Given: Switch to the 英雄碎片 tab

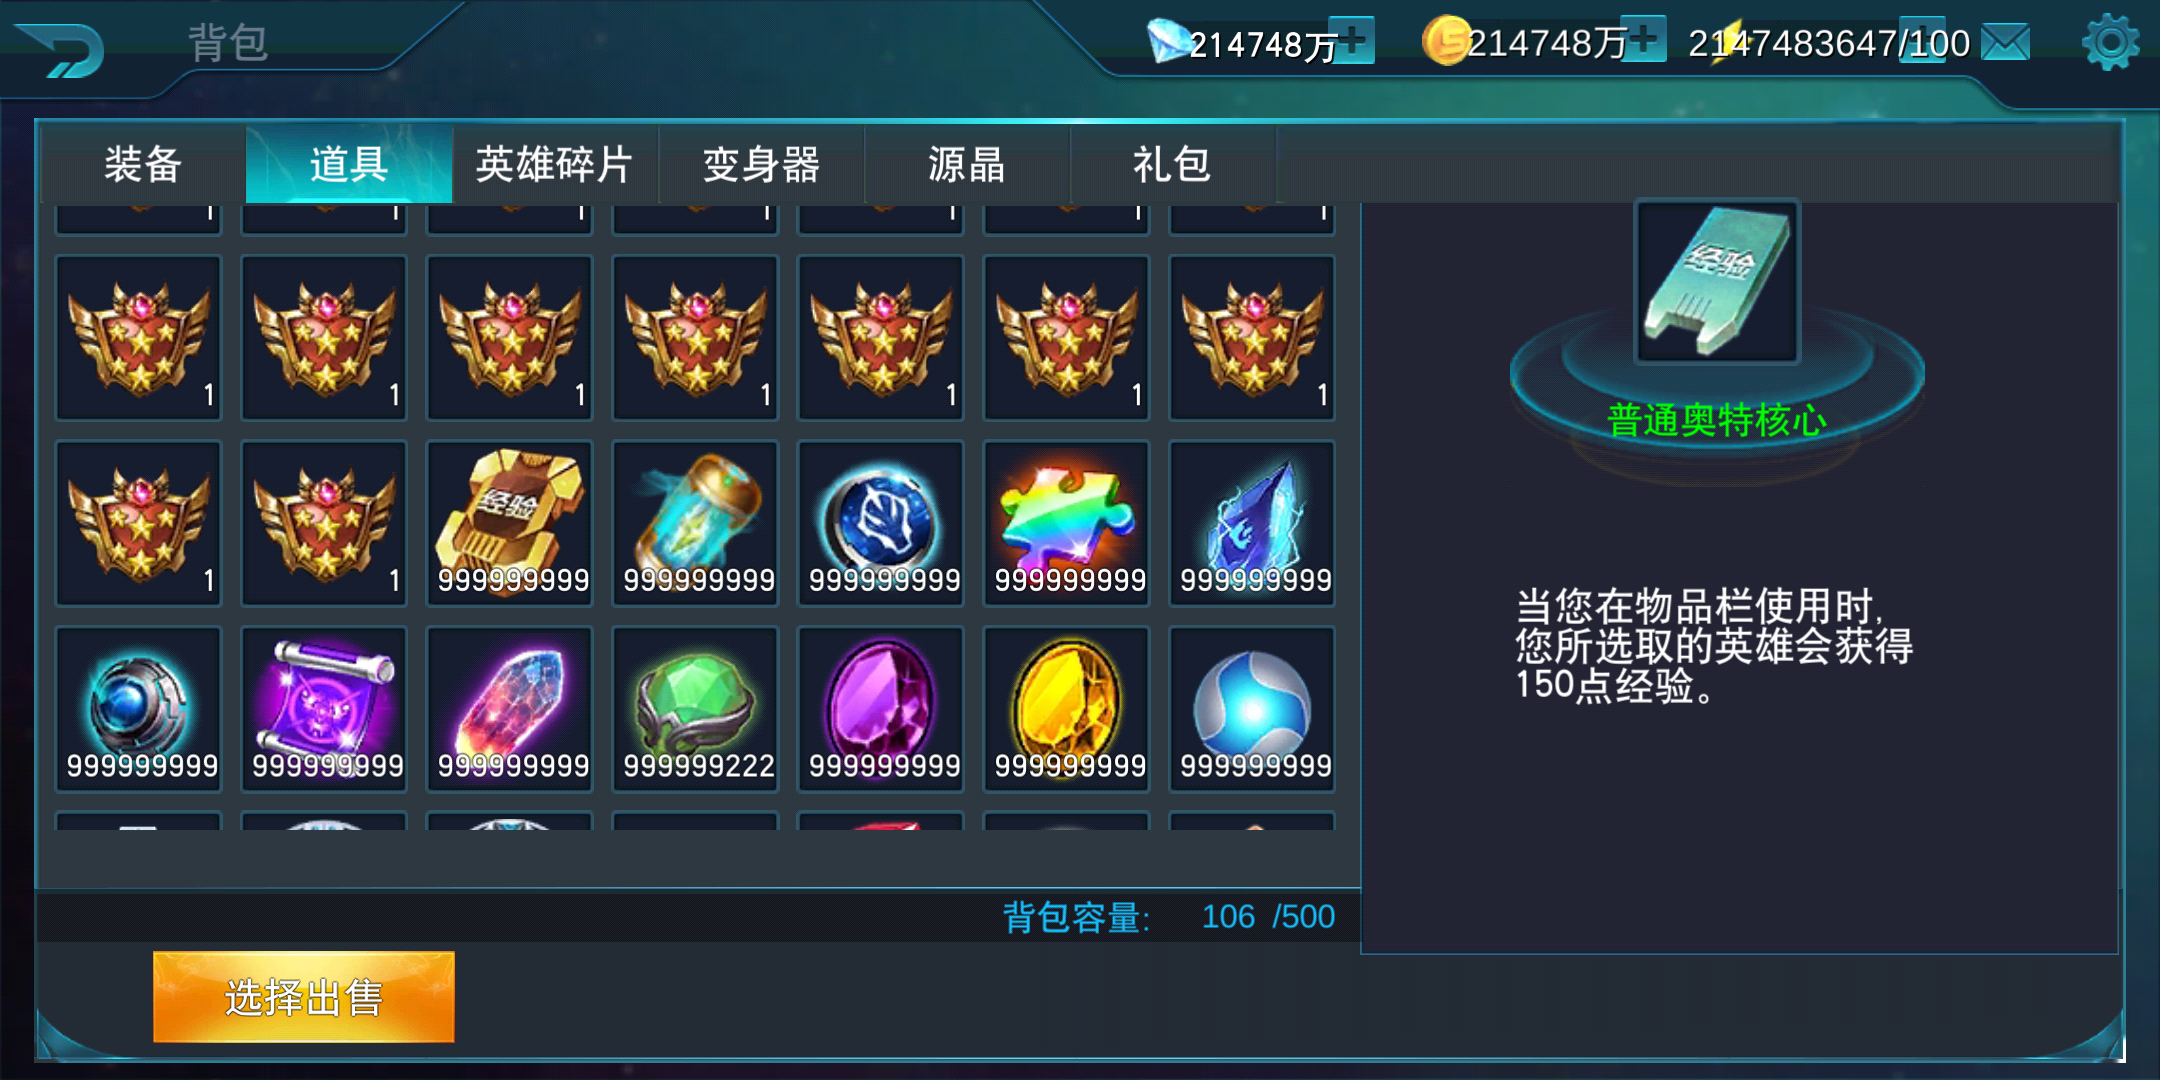Looking at the screenshot, I should (x=555, y=164).
